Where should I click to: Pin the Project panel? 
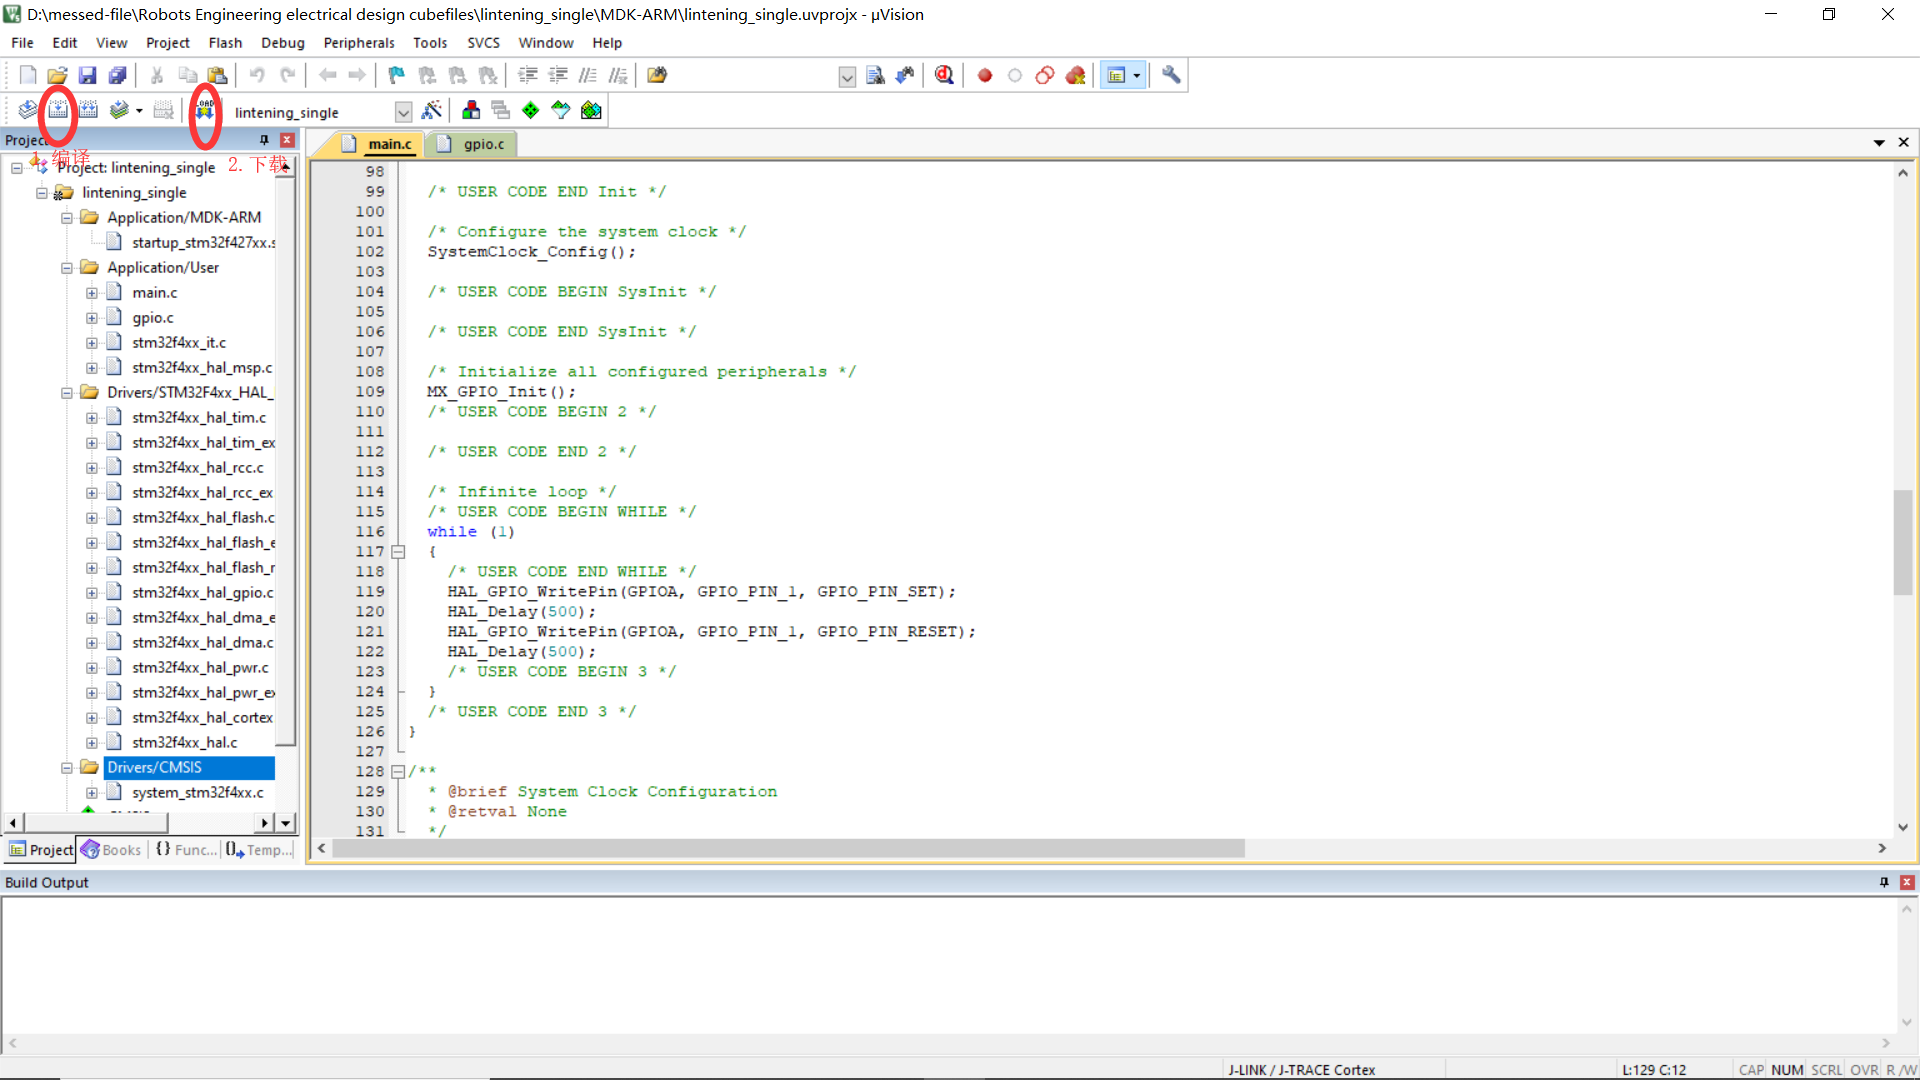pyautogui.click(x=264, y=140)
